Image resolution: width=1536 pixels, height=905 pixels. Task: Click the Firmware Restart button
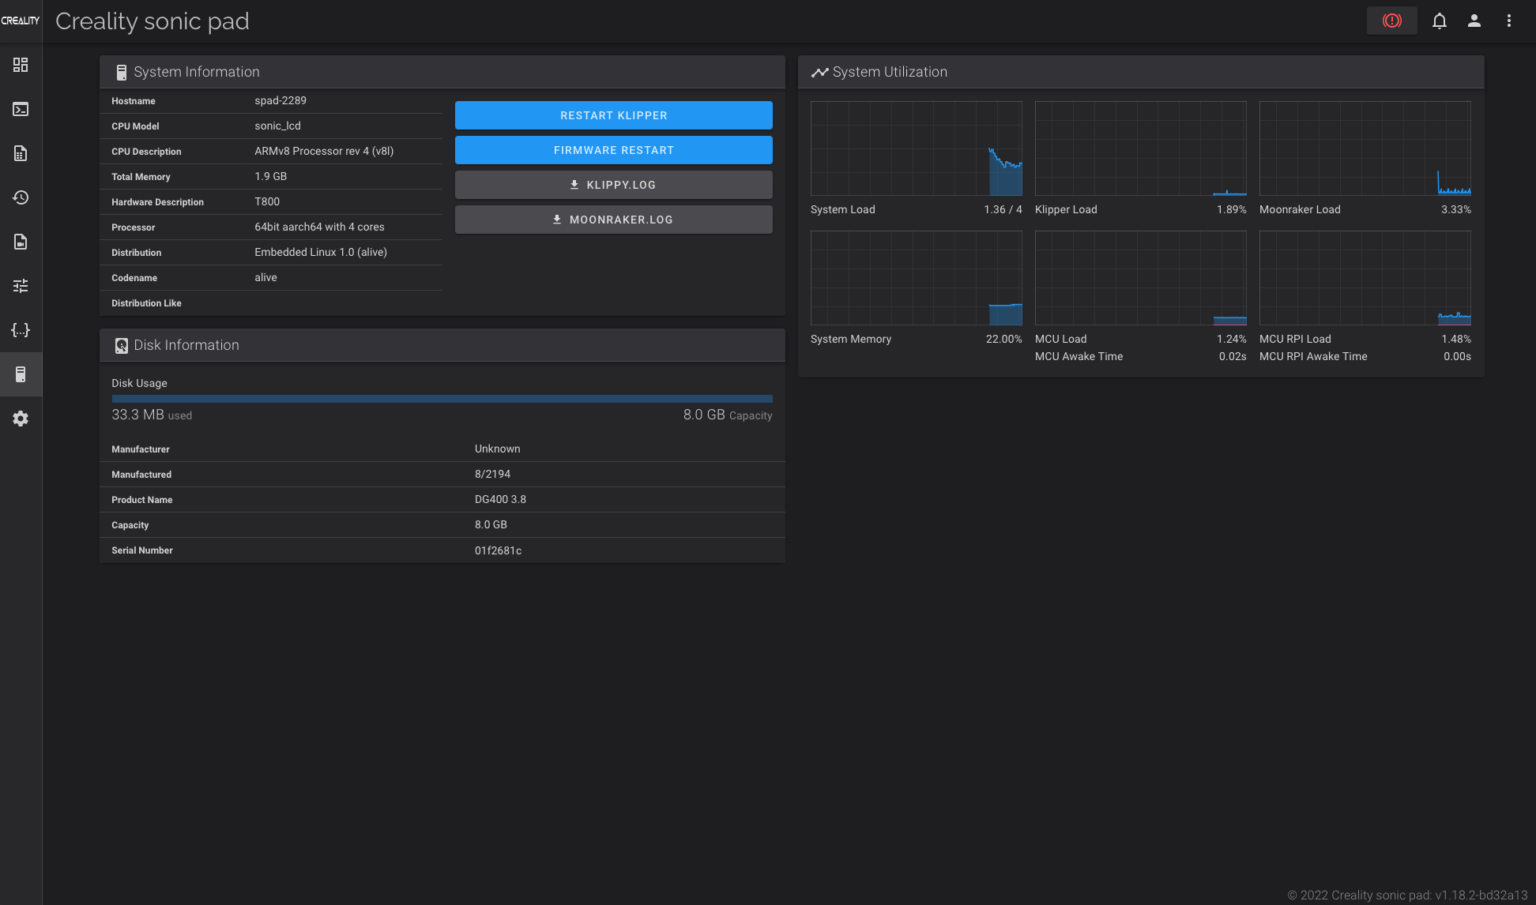(613, 150)
